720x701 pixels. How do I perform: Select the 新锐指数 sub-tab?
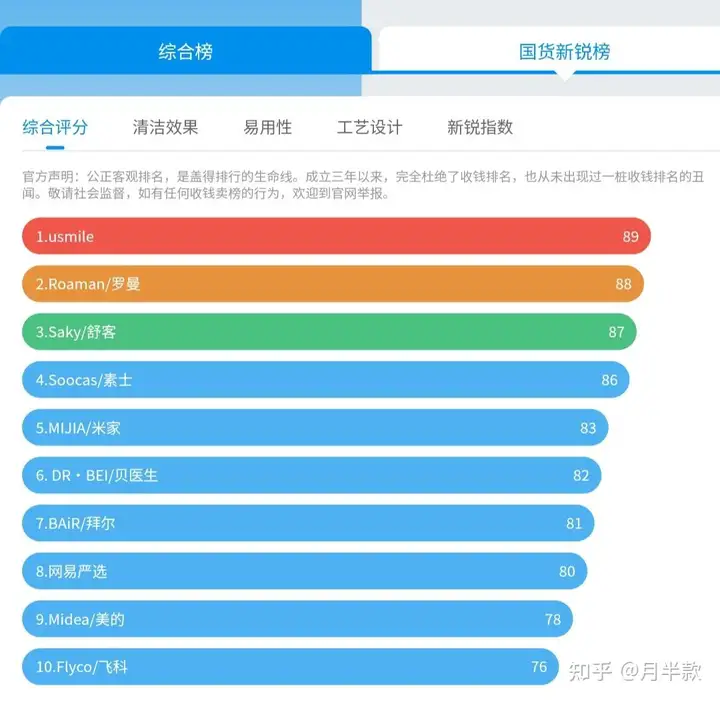tap(480, 127)
